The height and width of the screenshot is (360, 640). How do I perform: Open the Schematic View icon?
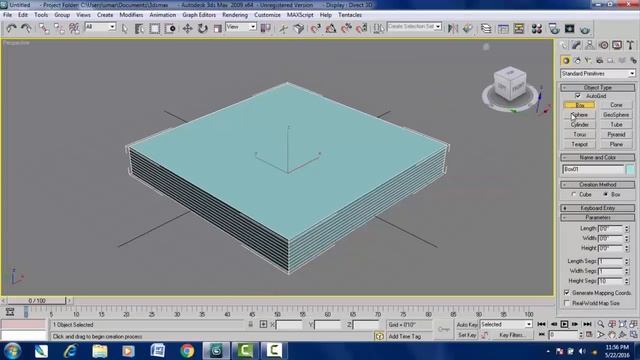[x=519, y=29]
